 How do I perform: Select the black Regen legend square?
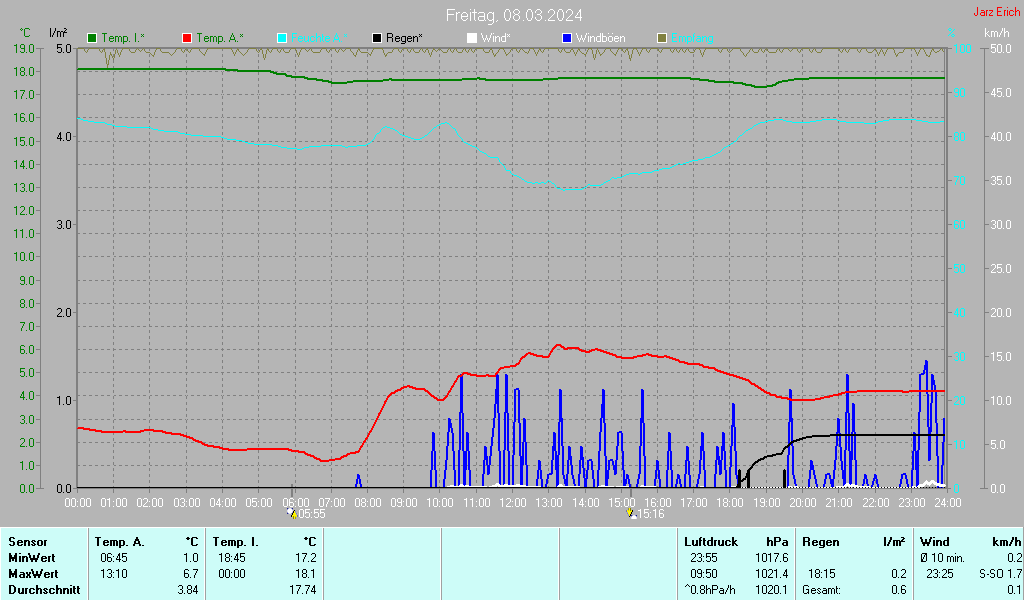point(377,38)
